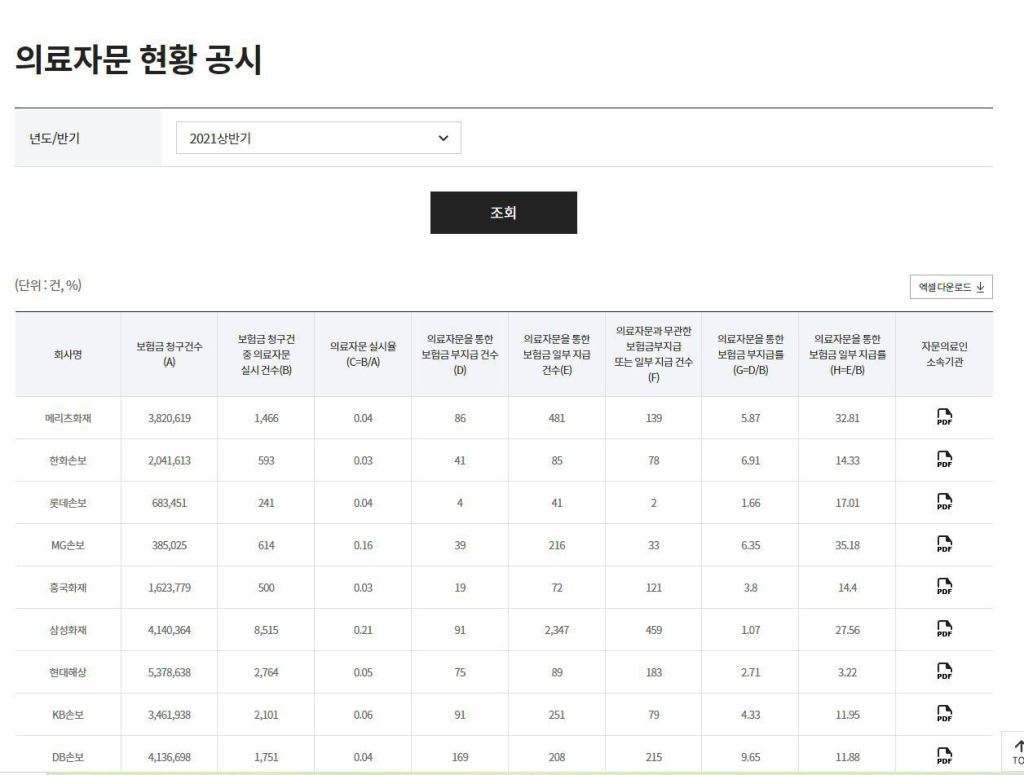
Task: Select the value 1,751 in DB손보 row
Action: (266, 757)
